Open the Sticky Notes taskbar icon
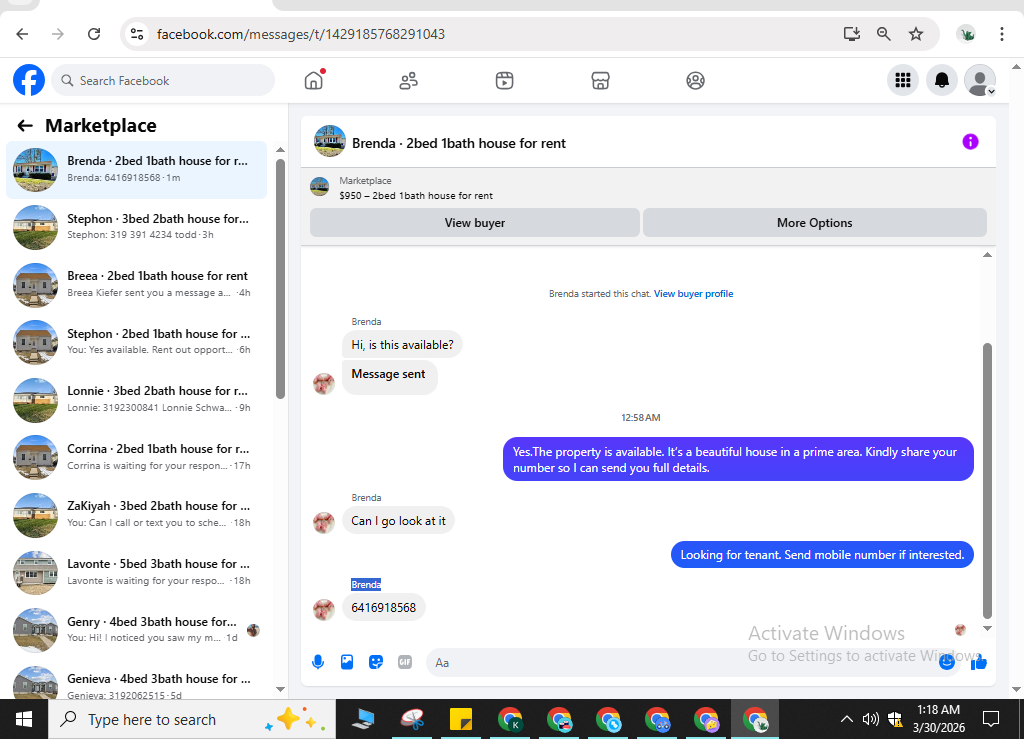 point(461,719)
